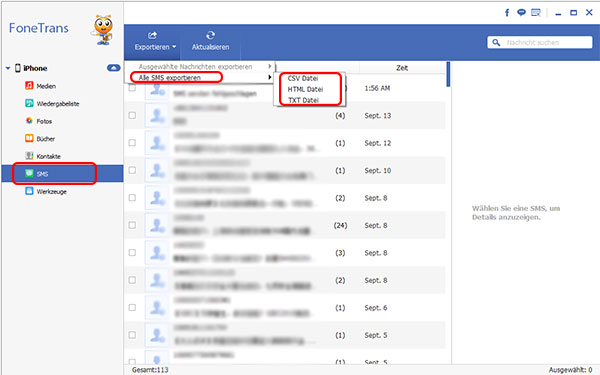Click the iPhone device entry

[x=31, y=68]
